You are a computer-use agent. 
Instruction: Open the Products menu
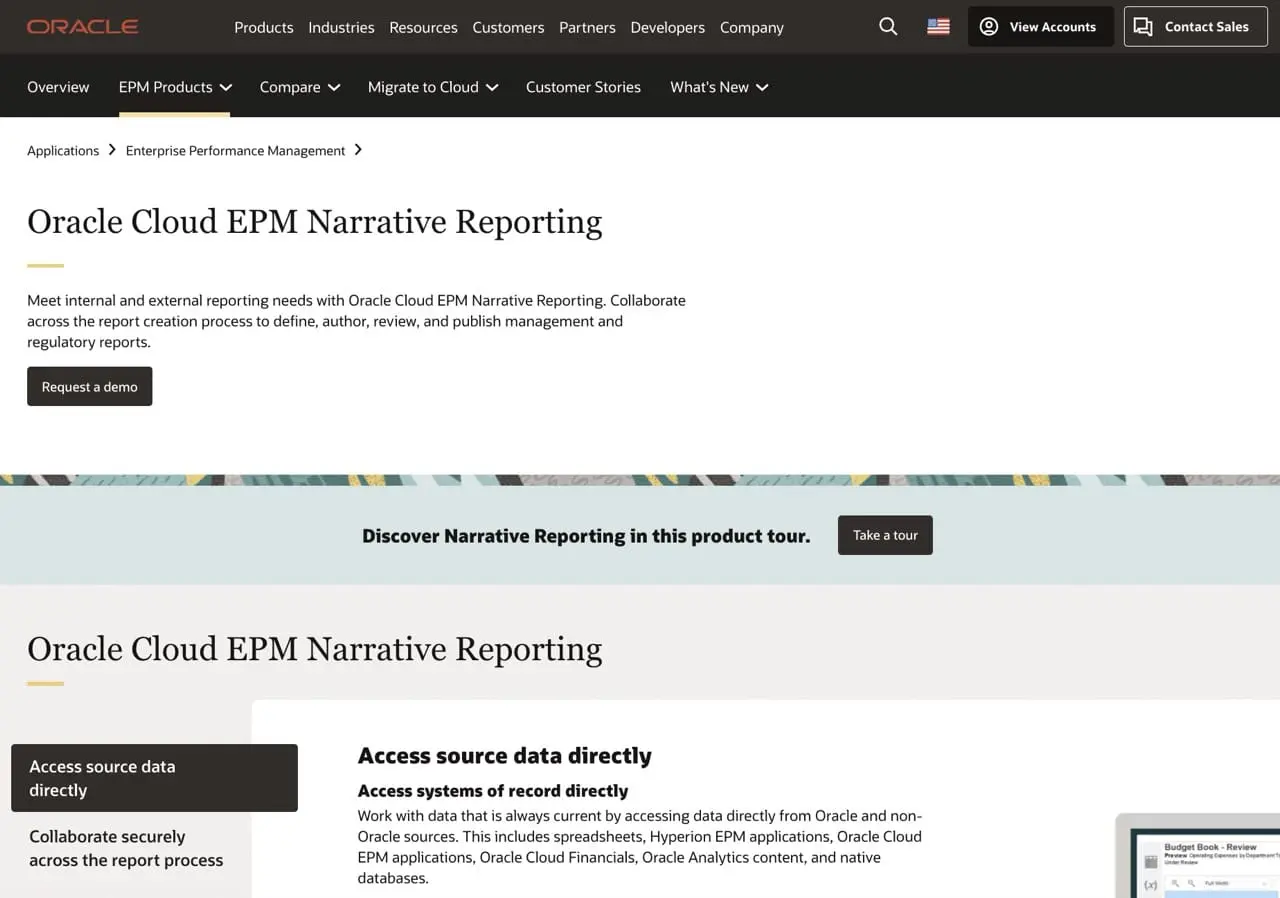coord(263,27)
